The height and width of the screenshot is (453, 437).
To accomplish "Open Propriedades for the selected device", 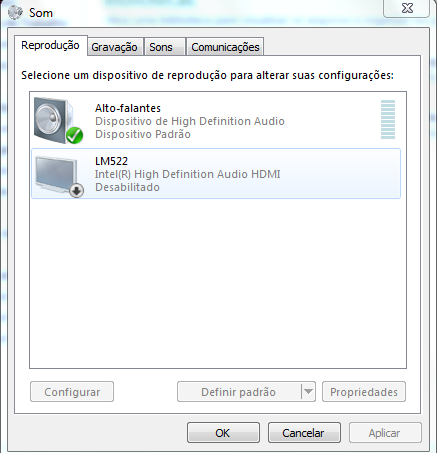I will pos(364,392).
